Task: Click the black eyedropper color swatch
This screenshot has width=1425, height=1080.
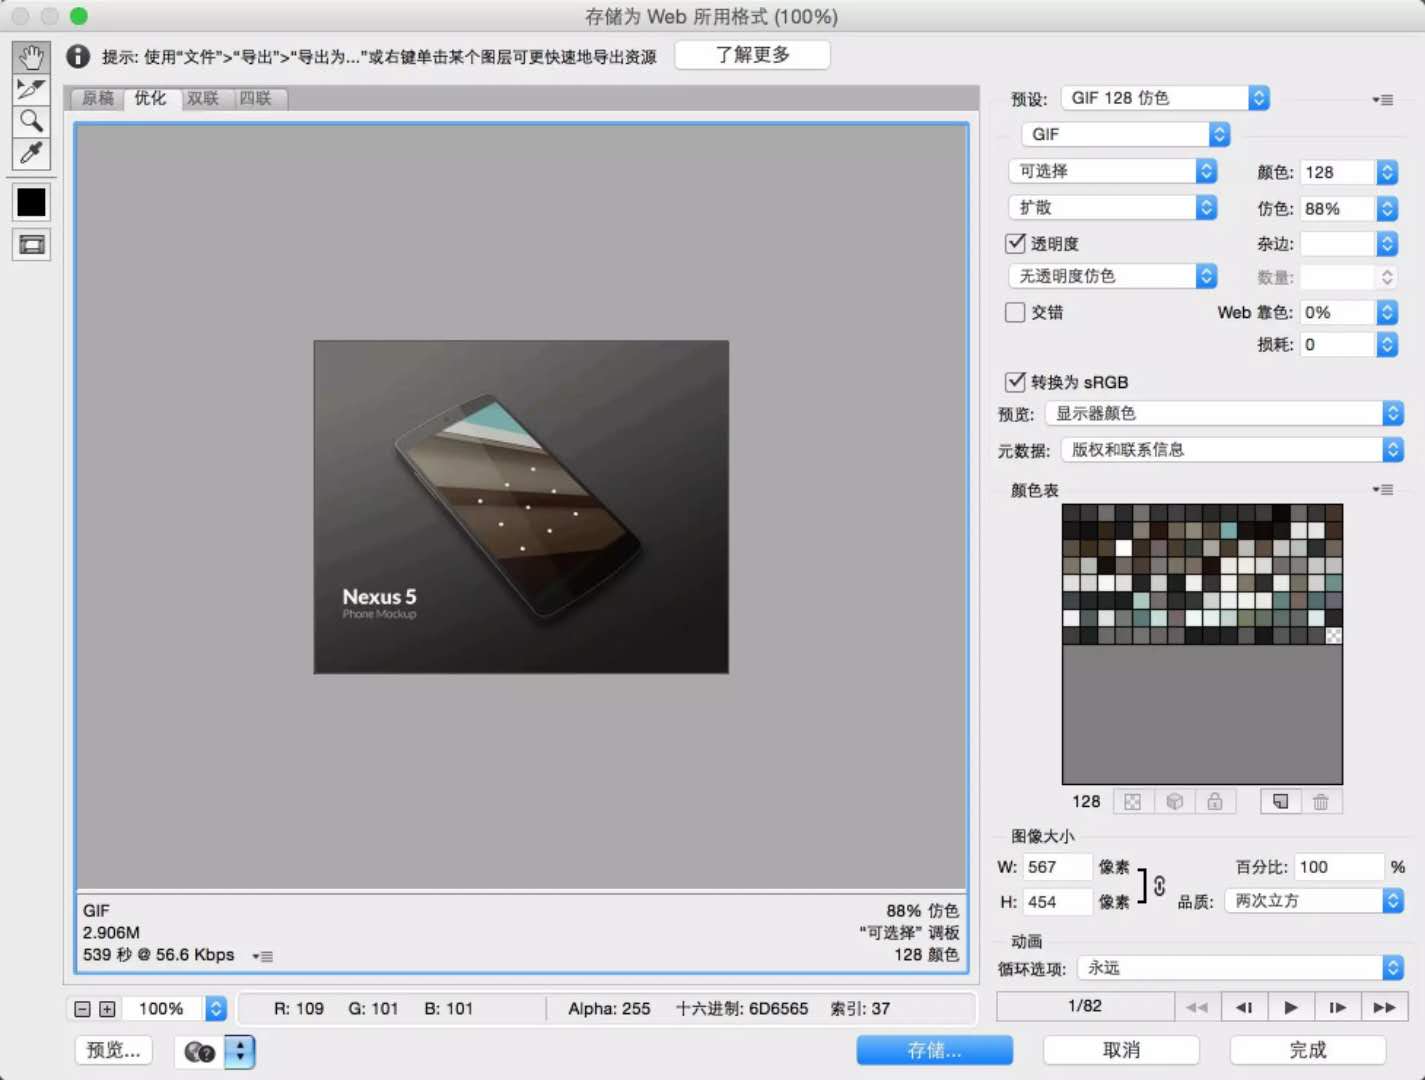Action: [31, 202]
